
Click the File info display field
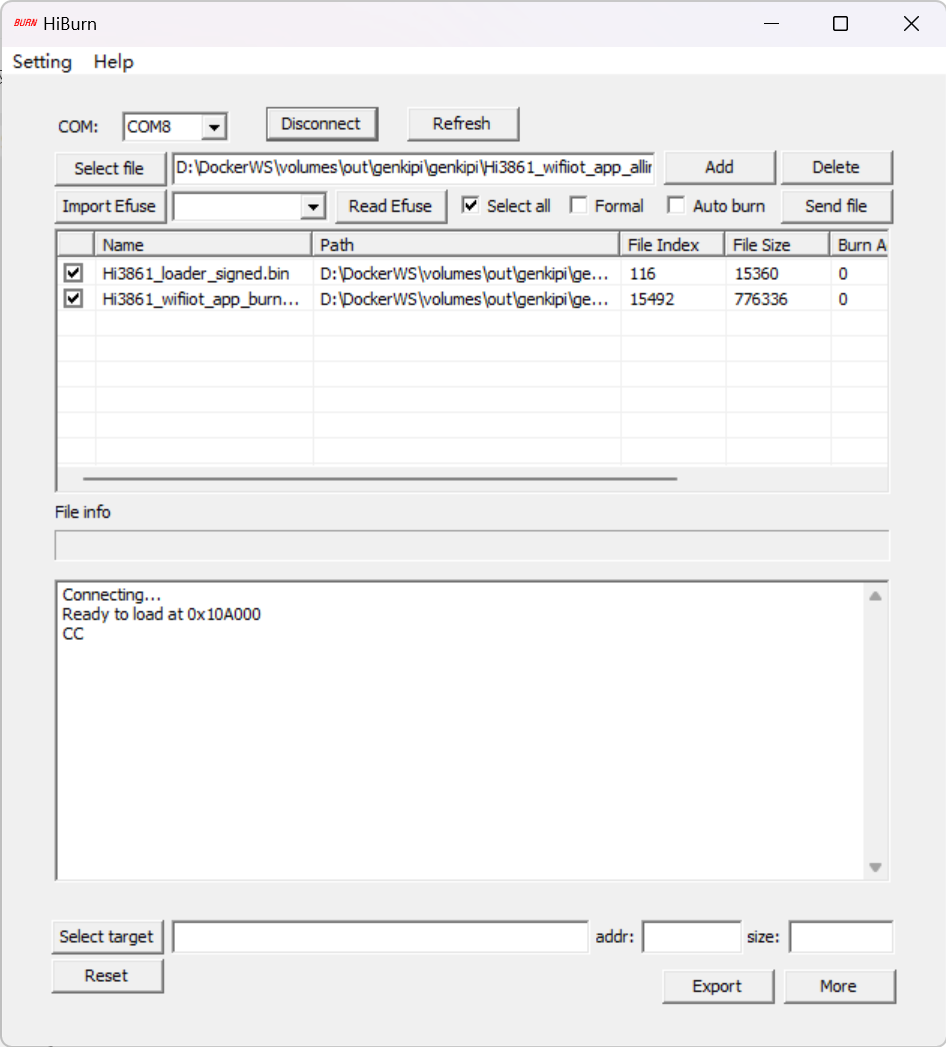[472, 546]
